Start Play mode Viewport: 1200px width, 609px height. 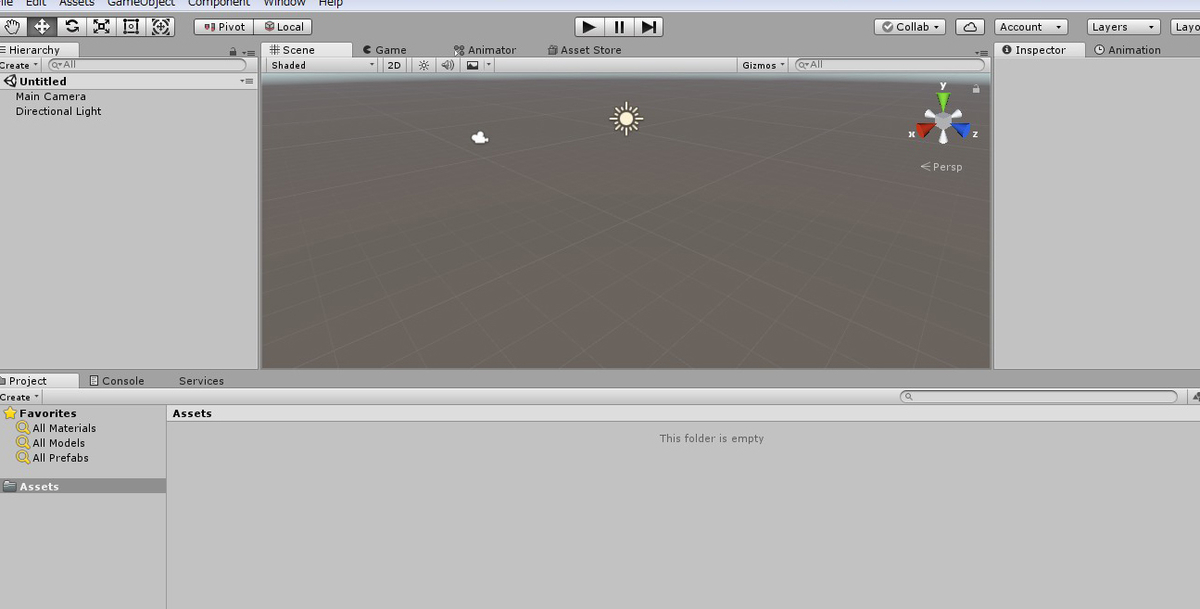(590, 27)
